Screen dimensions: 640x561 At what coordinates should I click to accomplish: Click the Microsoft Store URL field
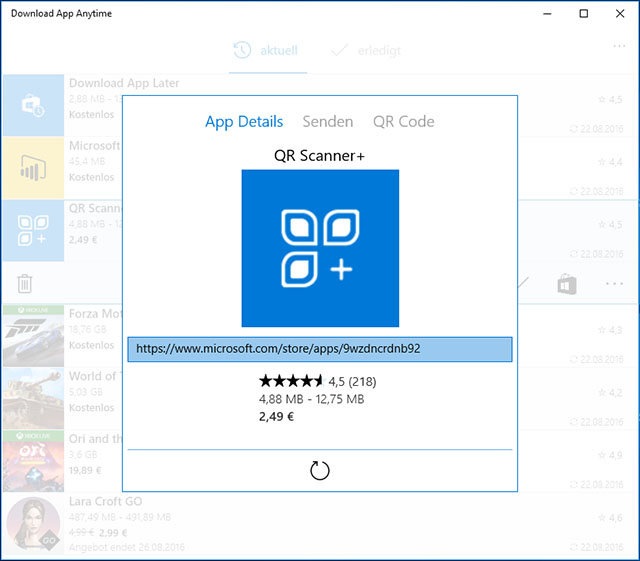320,349
